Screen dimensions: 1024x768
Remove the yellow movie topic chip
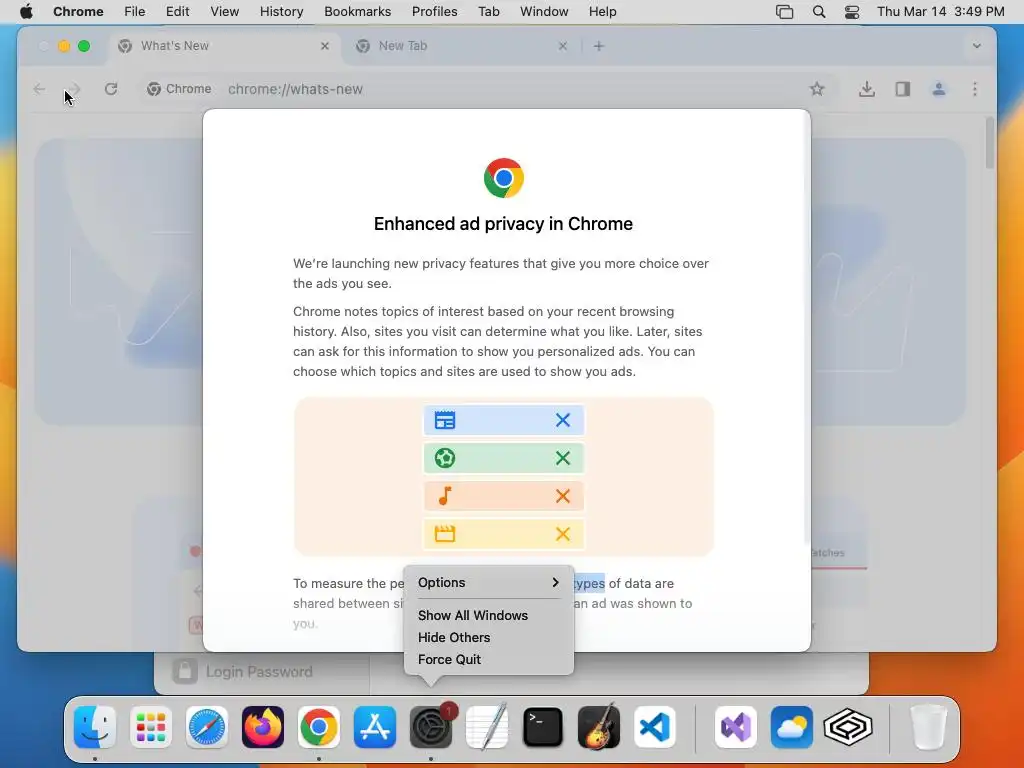coord(562,534)
